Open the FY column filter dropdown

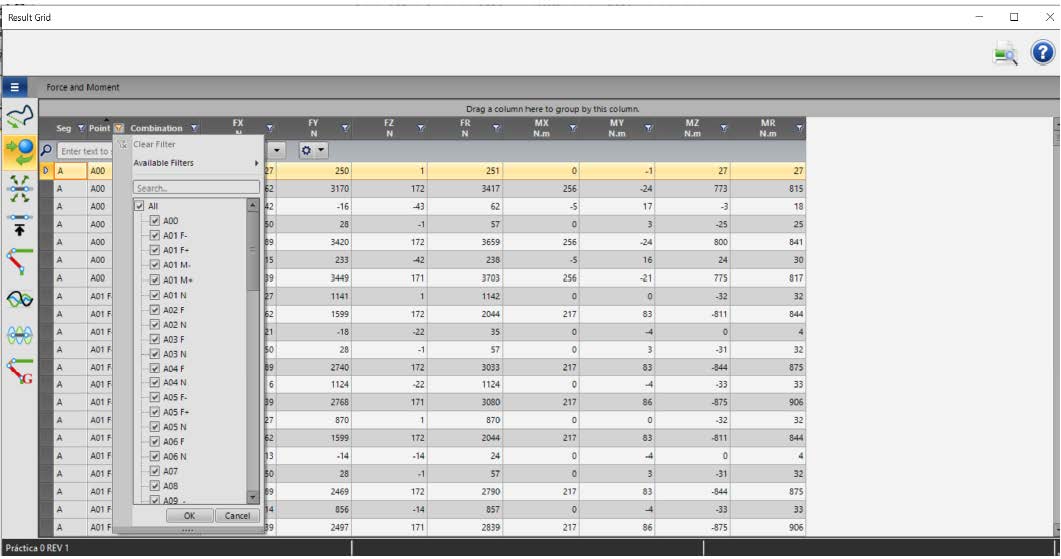(345, 128)
